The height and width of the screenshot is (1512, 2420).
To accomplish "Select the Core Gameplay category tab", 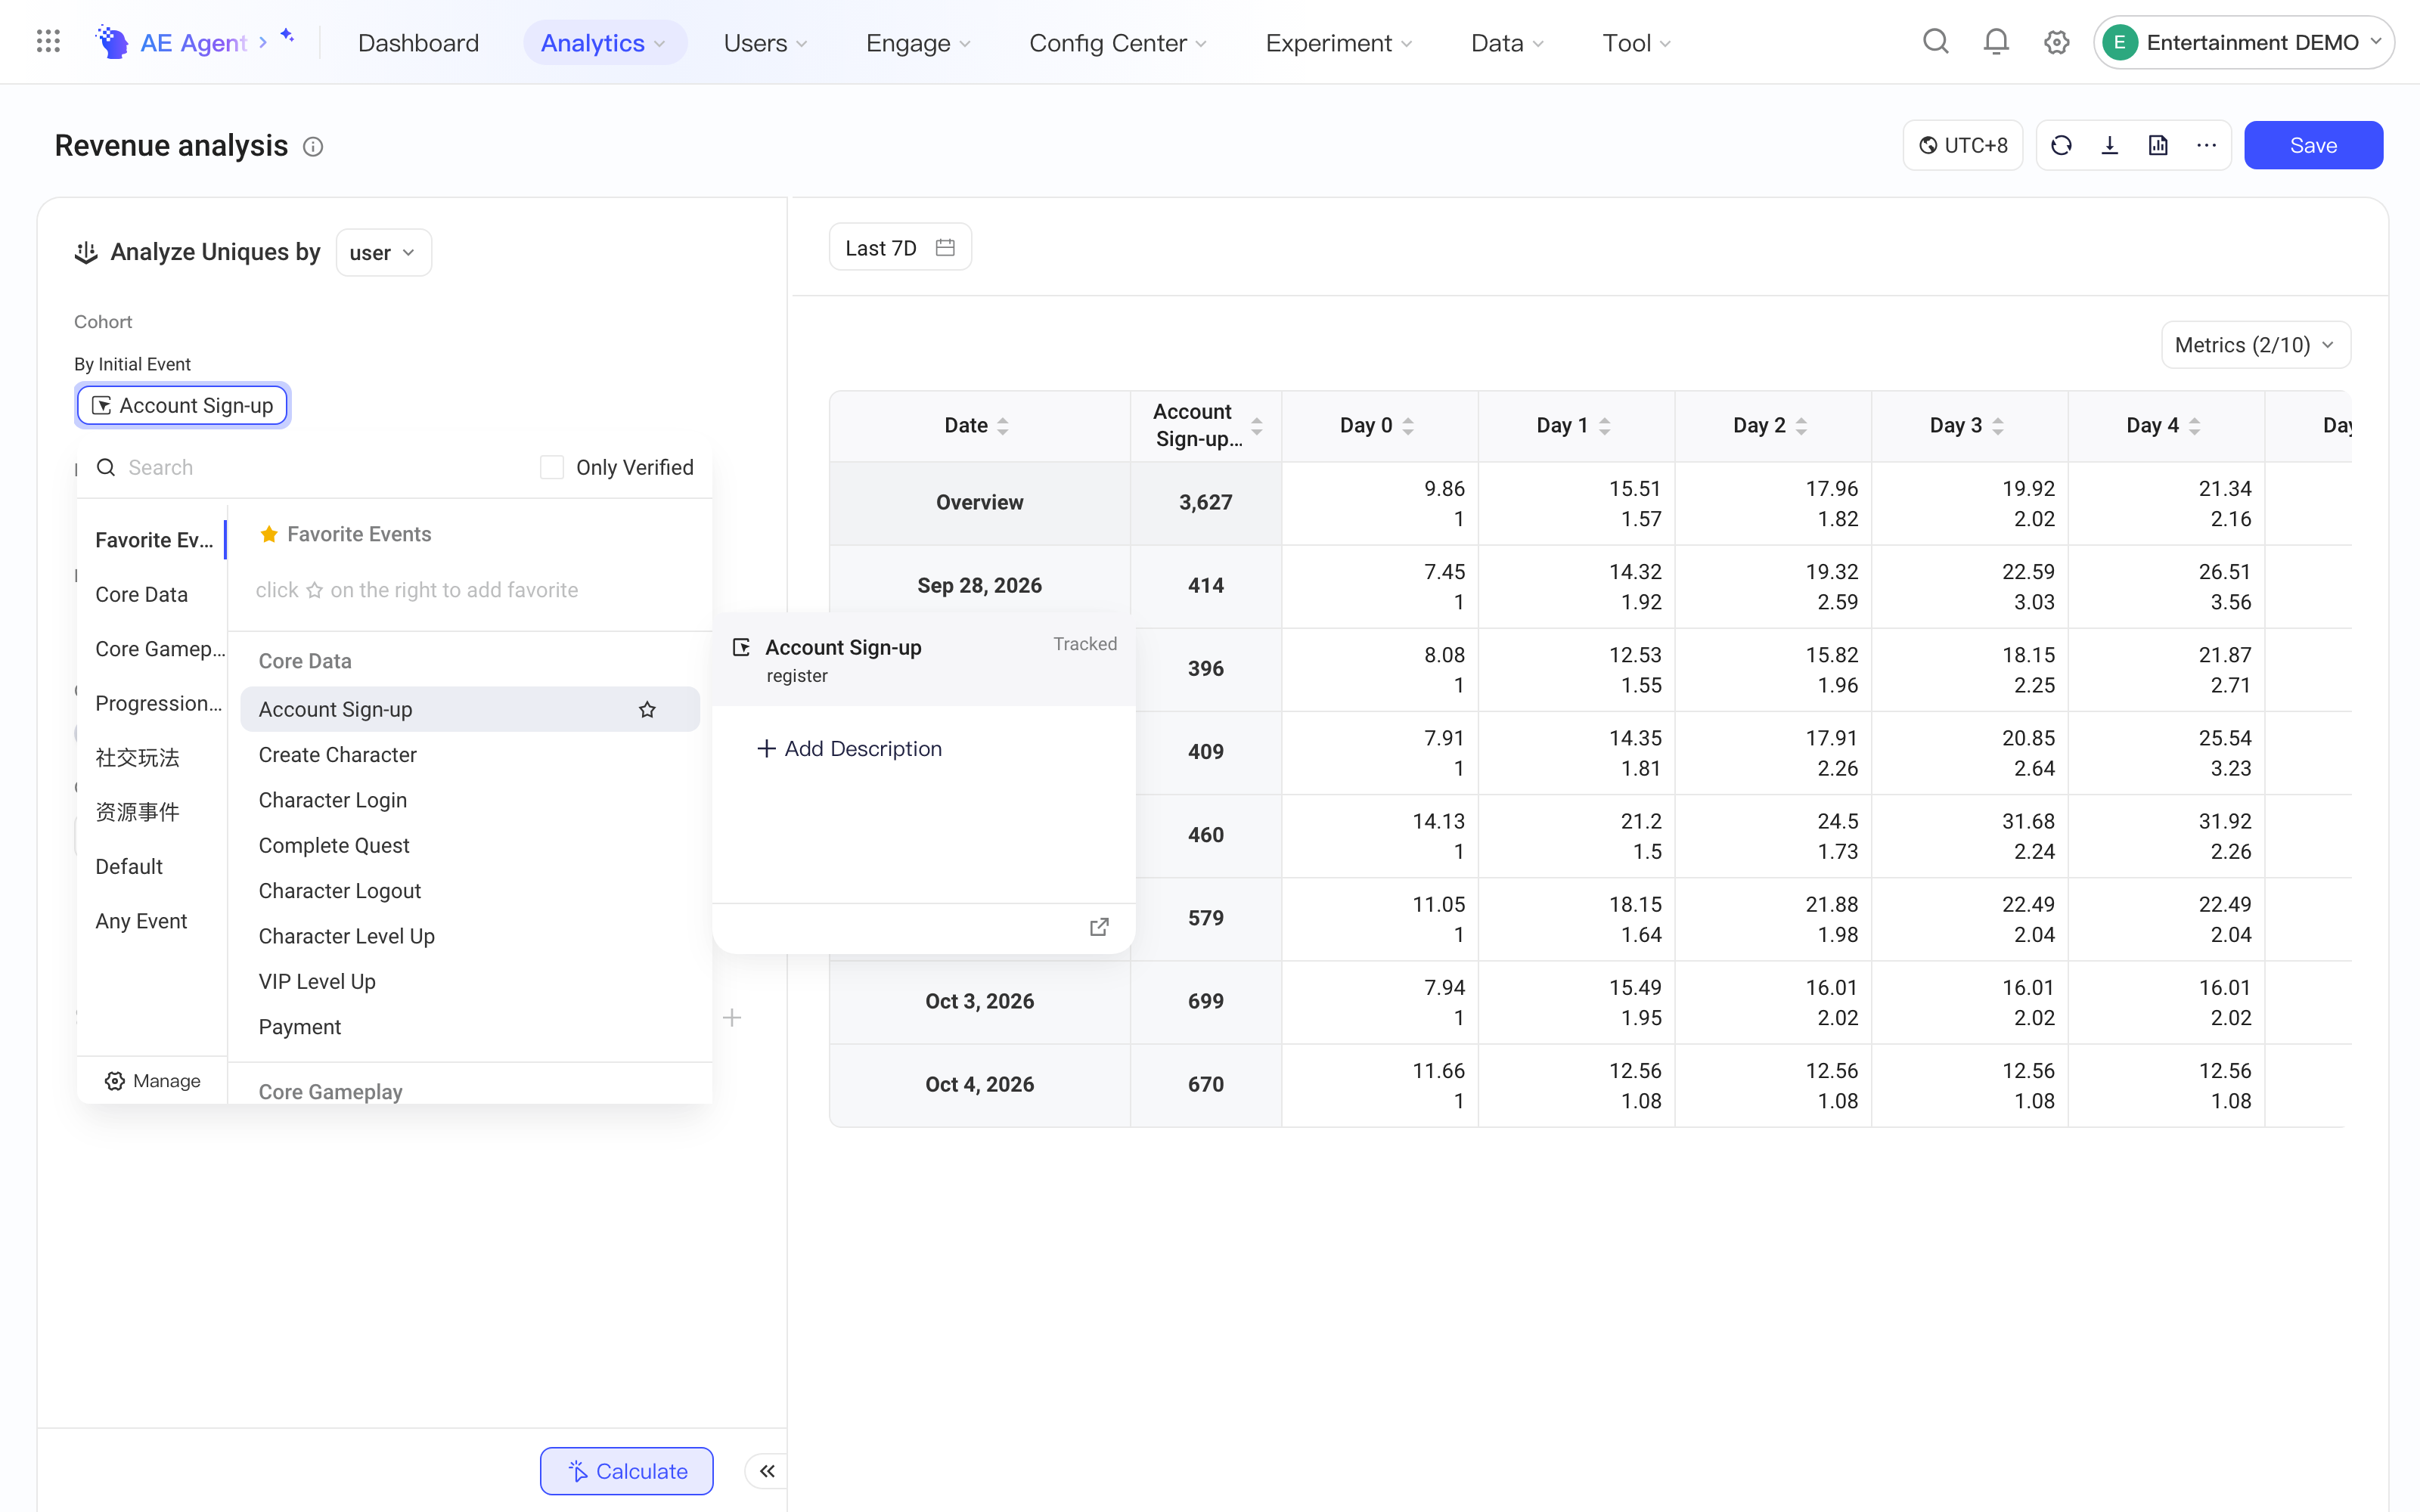I will point(160,649).
